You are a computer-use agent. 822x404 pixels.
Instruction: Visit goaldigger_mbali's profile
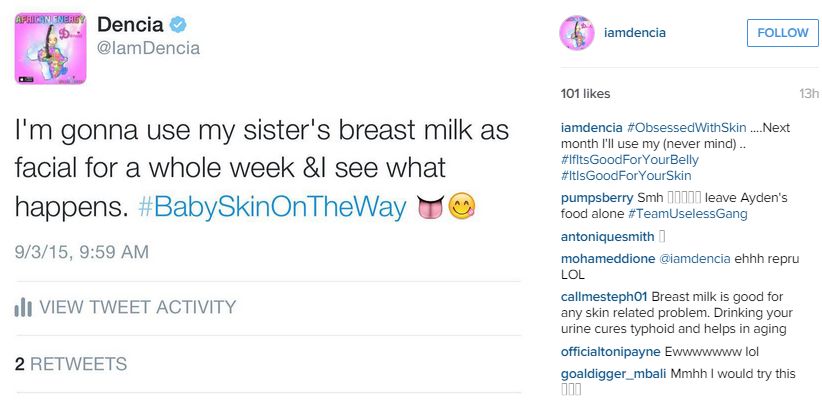tap(610, 374)
